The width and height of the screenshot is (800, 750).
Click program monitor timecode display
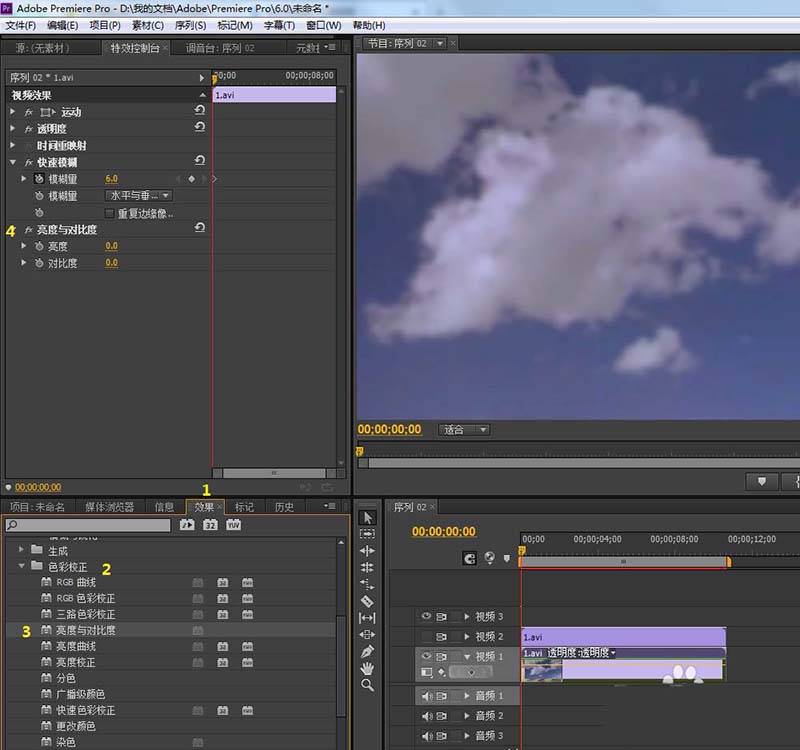click(389, 430)
